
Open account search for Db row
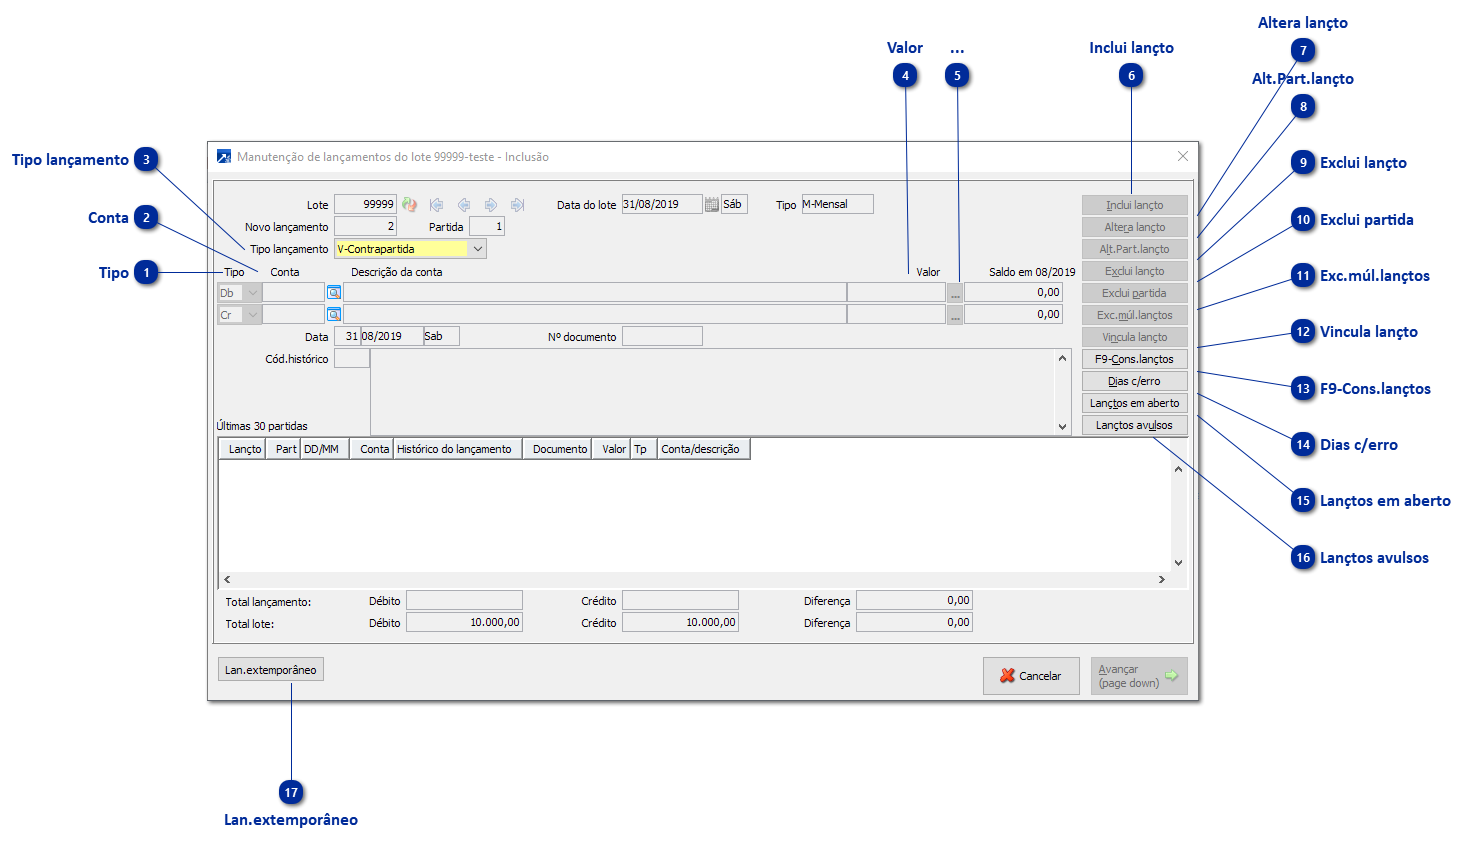334,293
